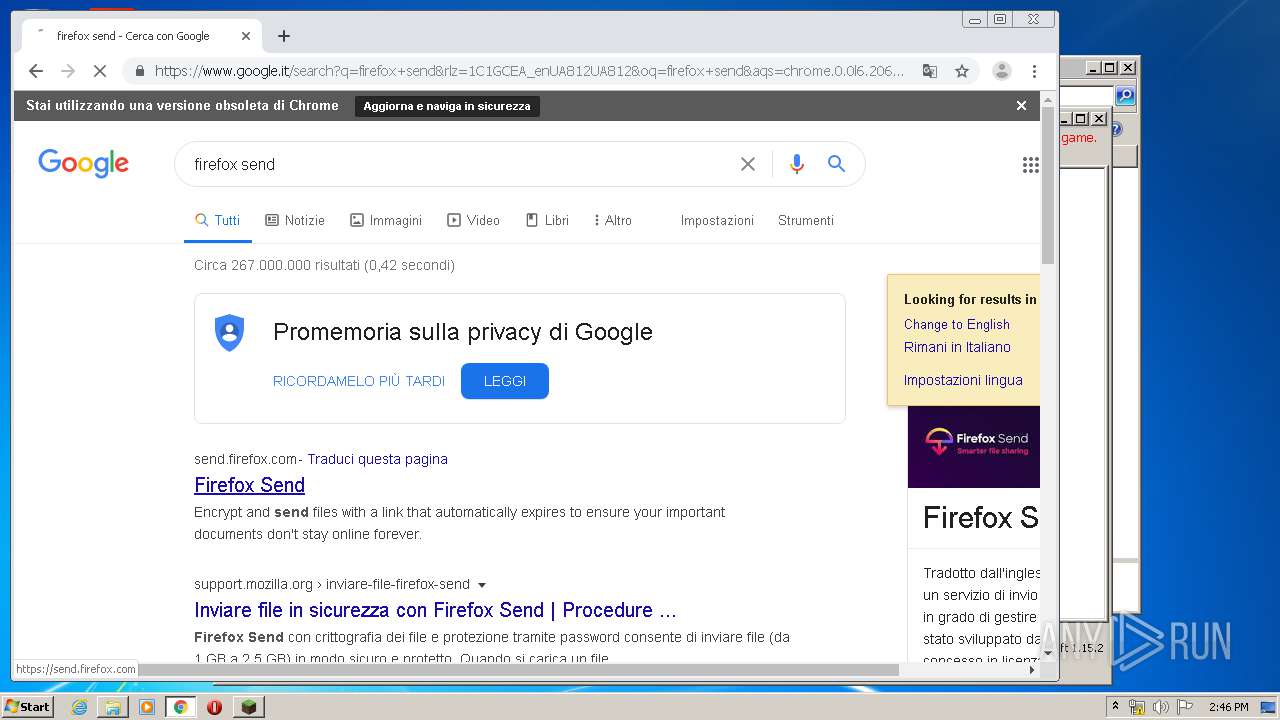The width and height of the screenshot is (1280, 720).
Task: Select the Tutti results tab
Action: coord(217,220)
